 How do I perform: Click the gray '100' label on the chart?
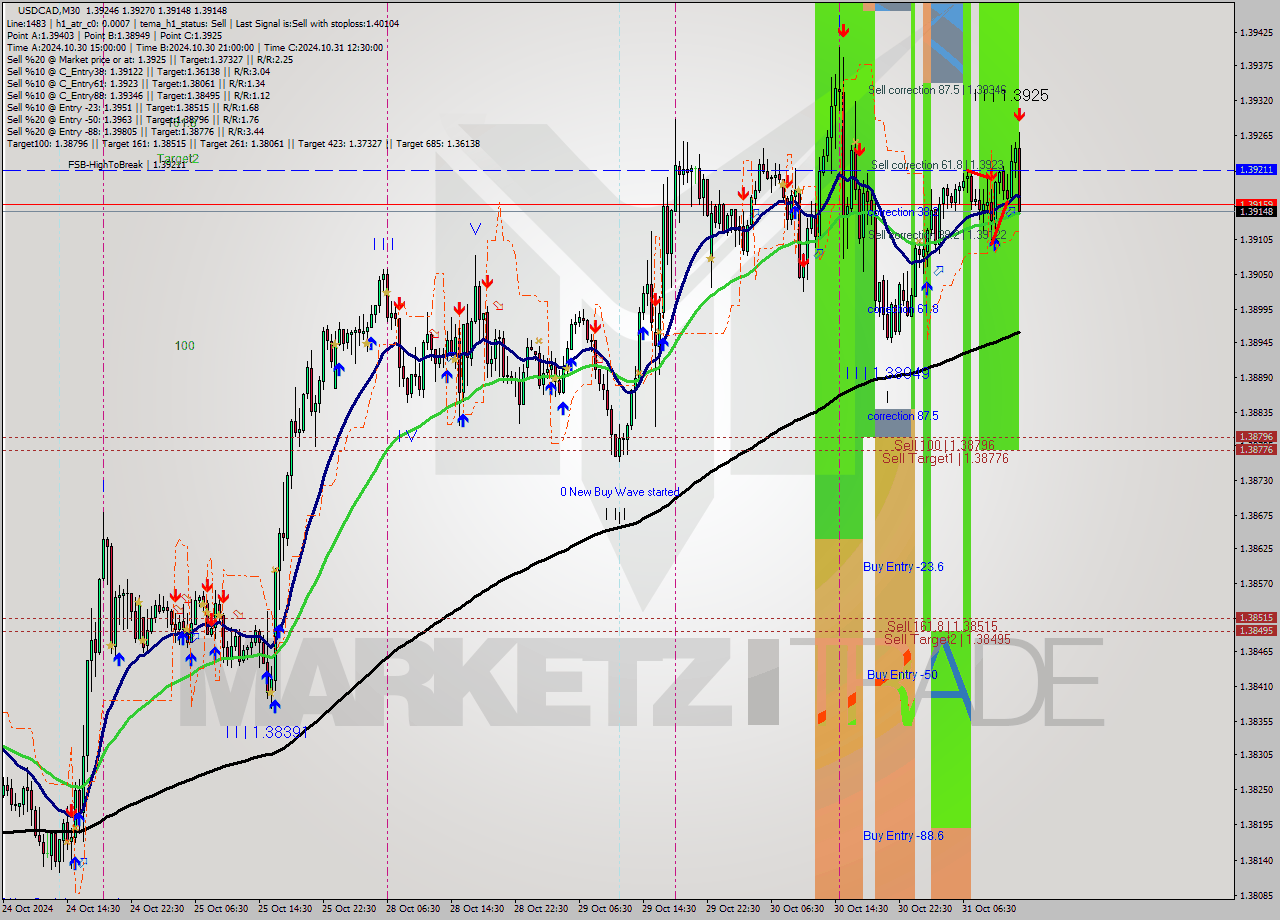click(185, 346)
